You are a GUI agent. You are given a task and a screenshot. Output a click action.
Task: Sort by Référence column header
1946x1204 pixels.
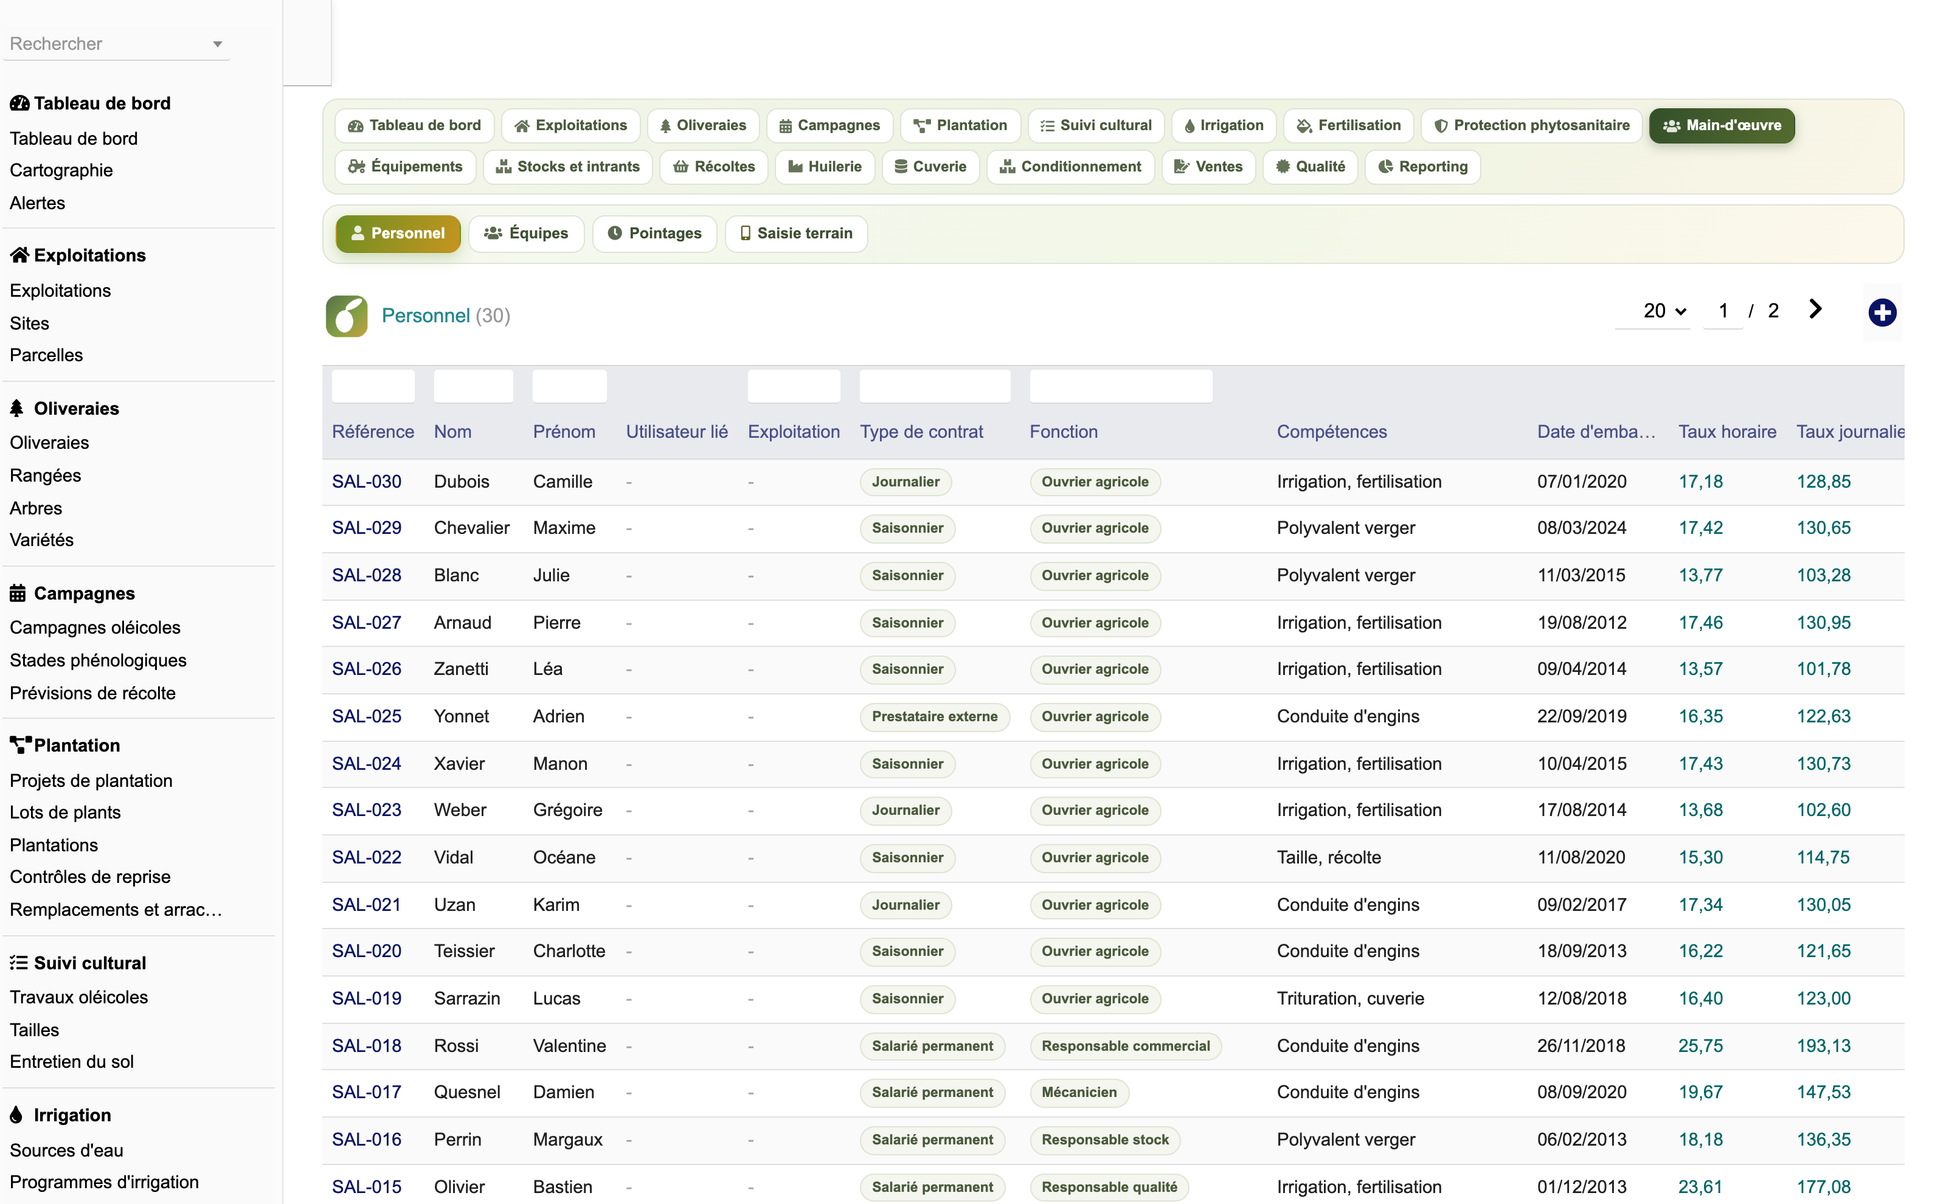pyautogui.click(x=373, y=432)
